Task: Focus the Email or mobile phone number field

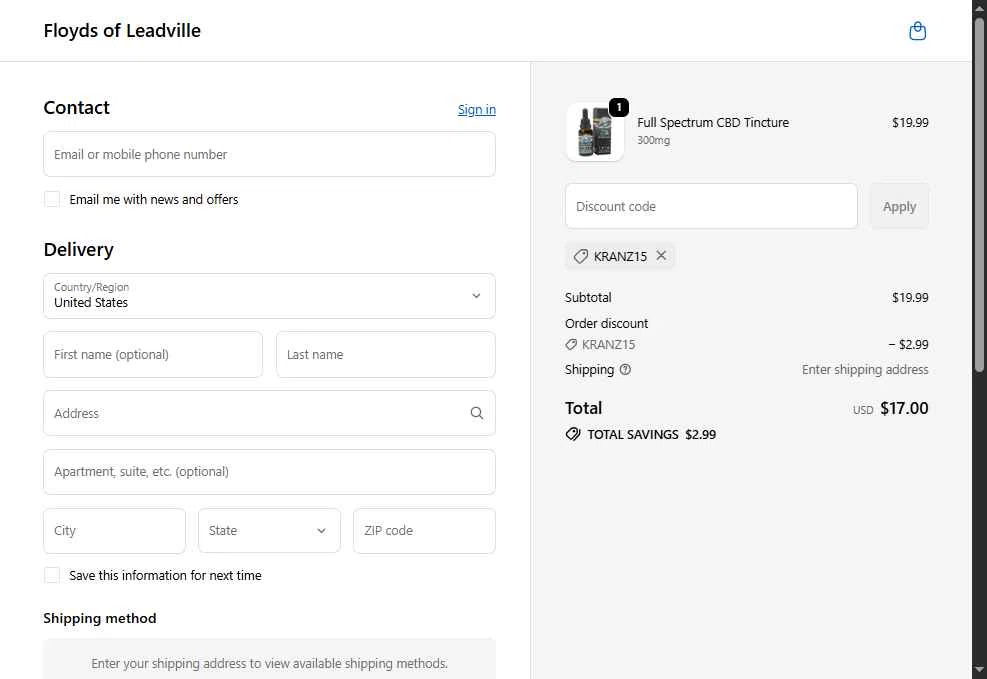Action: pos(269,154)
